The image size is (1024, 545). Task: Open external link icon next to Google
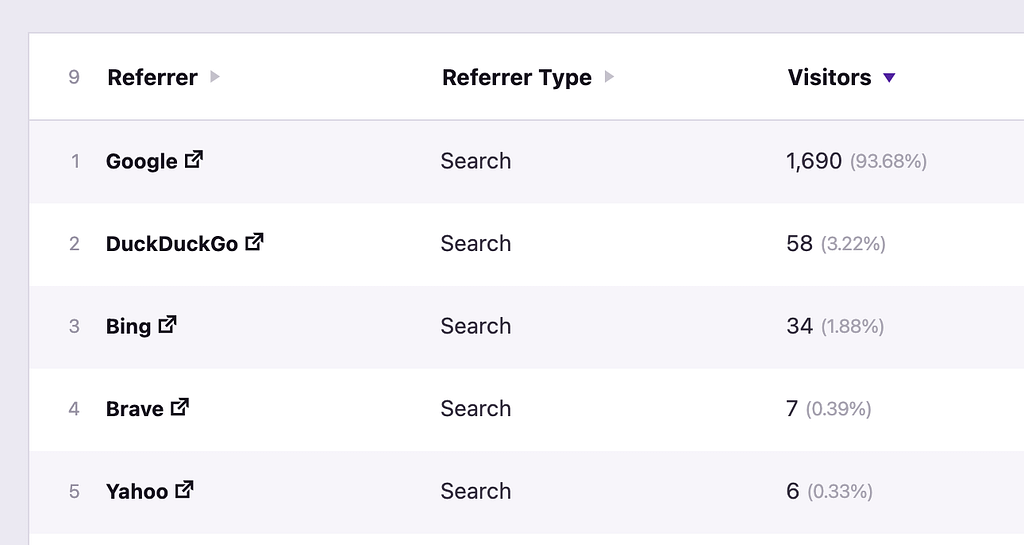(195, 159)
